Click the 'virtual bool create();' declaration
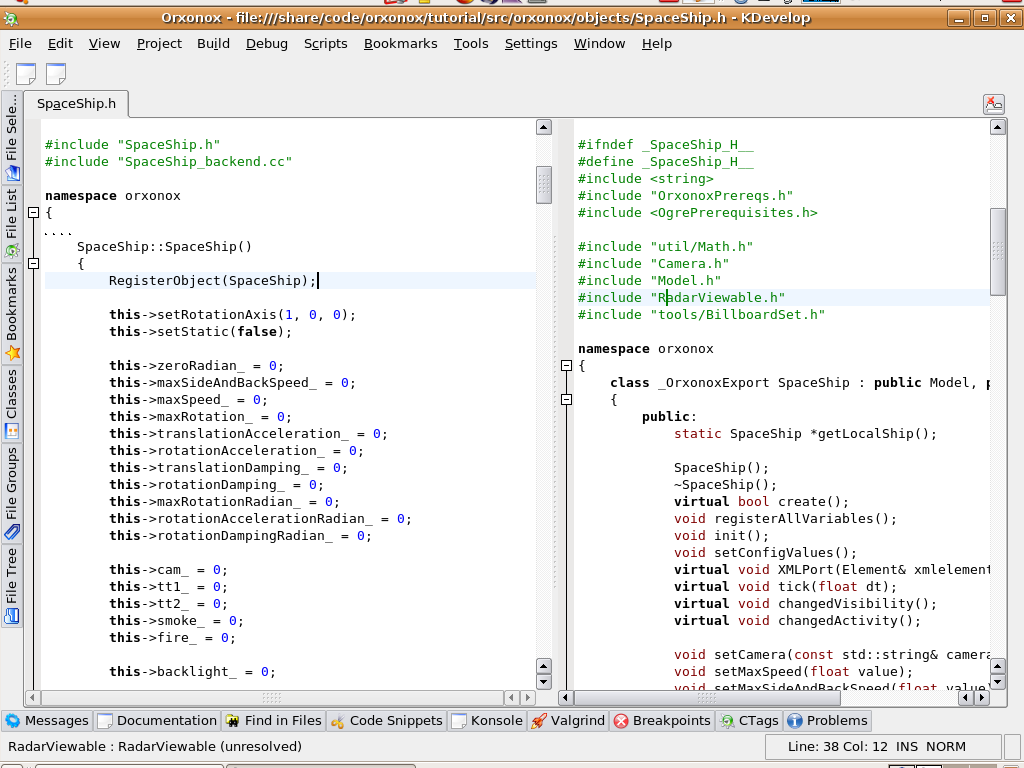This screenshot has width=1024, height=768. [761, 502]
